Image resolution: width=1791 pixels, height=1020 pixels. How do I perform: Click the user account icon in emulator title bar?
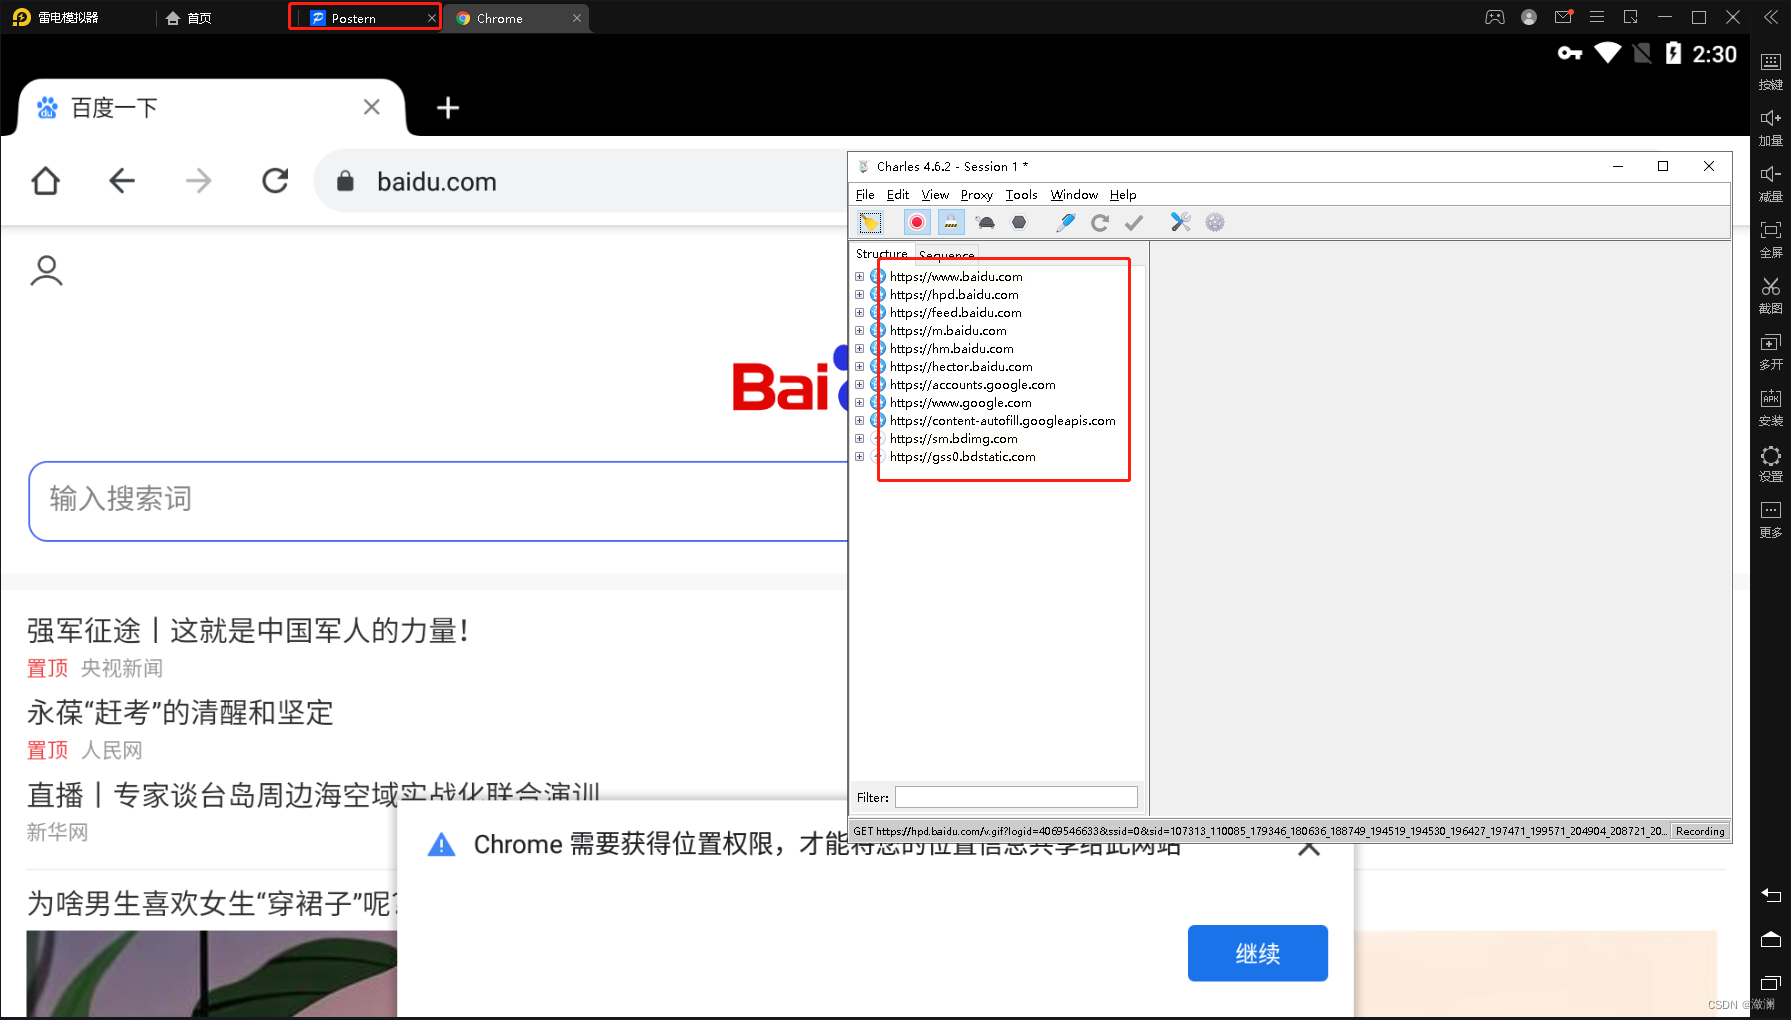pos(1529,17)
